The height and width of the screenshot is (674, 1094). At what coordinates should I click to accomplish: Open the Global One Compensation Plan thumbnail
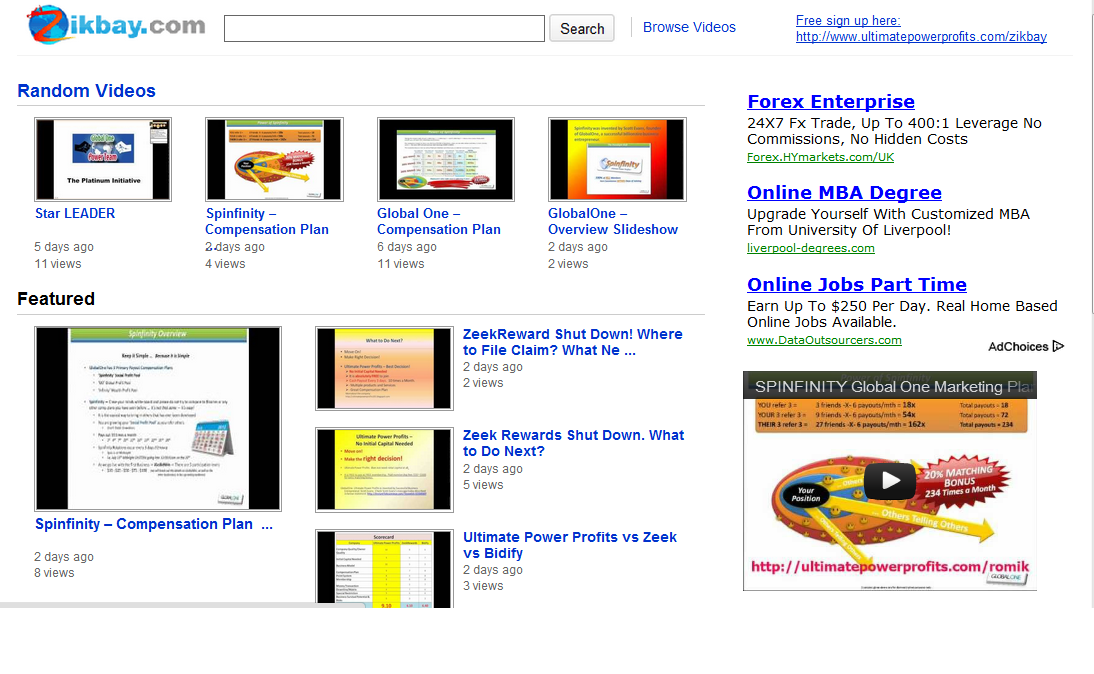click(446, 159)
